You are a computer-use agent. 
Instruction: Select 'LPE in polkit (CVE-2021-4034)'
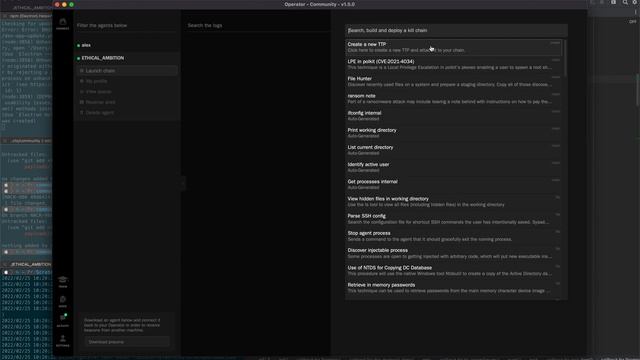[x=454, y=64]
